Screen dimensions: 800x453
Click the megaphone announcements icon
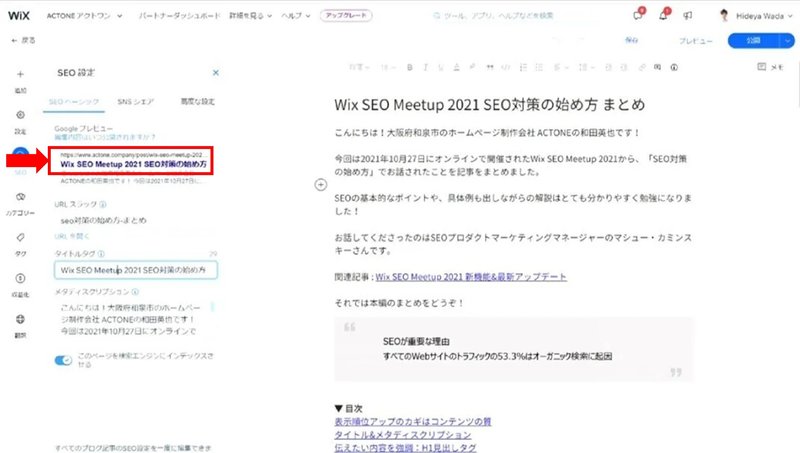coord(688,16)
